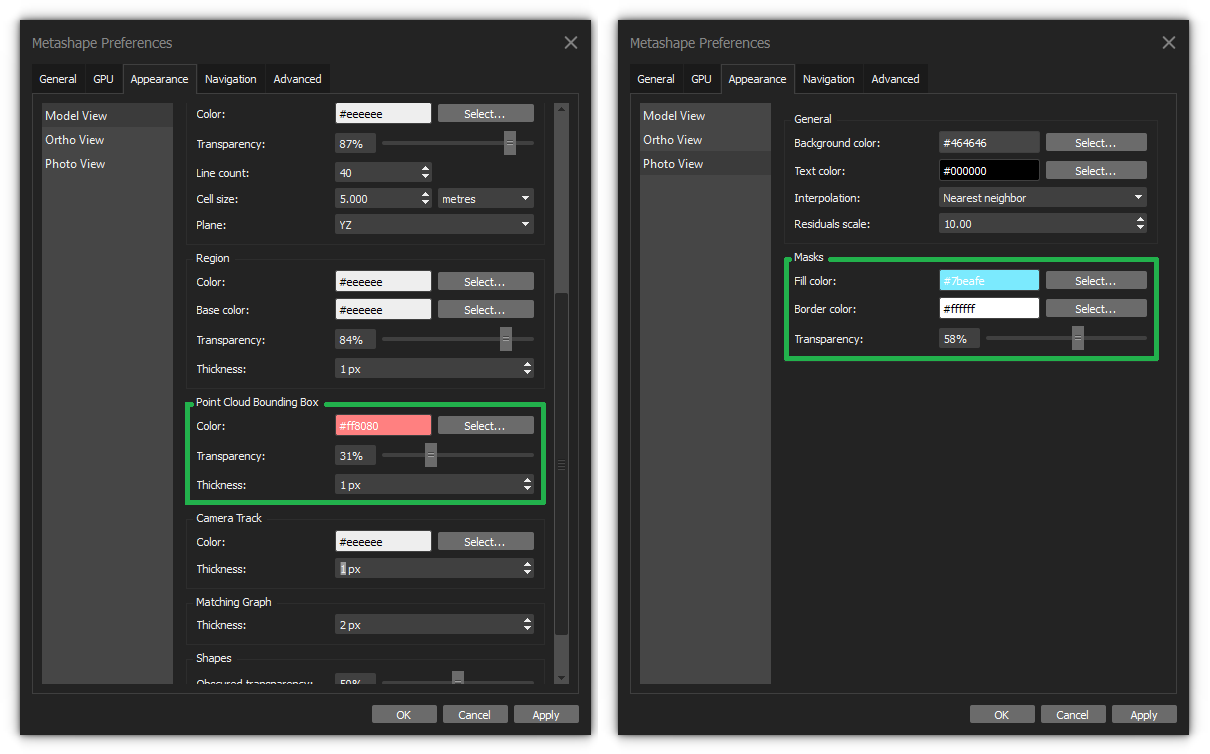1210x754 pixels.
Task: Click the Region Base color #eeeeee swatch
Action: tap(383, 310)
